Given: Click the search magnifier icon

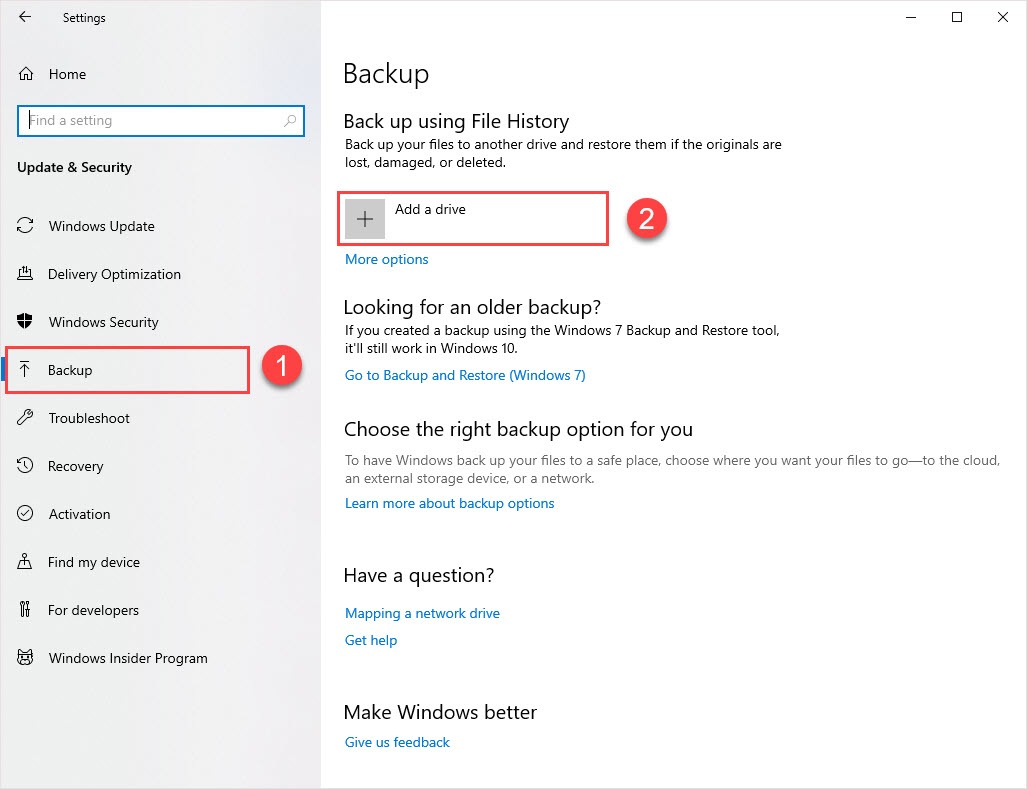Looking at the screenshot, I should (289, 120).
